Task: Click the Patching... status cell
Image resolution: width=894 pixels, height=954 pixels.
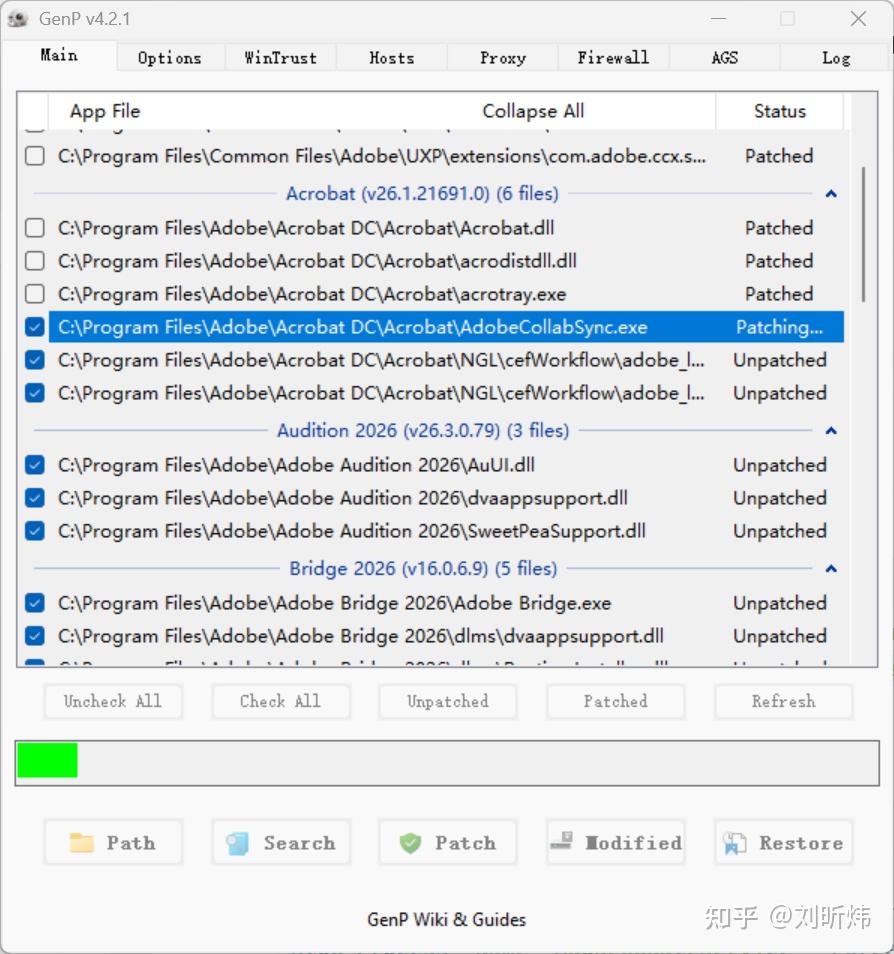Action: (780, 327)
